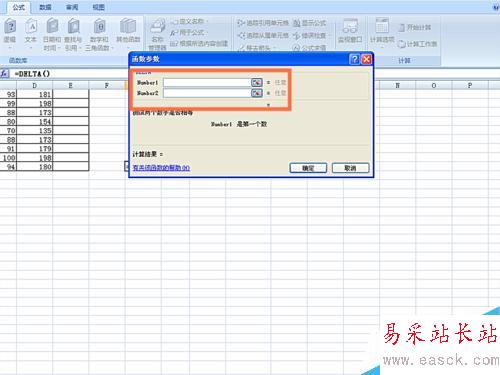Select the cell containing 154
Viewport: 500px width, 375px height.
click(35, 121)
